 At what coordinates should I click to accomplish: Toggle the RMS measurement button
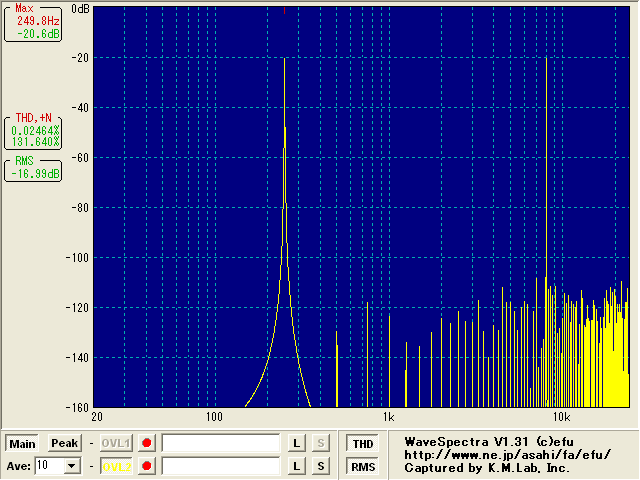point(362,467)
